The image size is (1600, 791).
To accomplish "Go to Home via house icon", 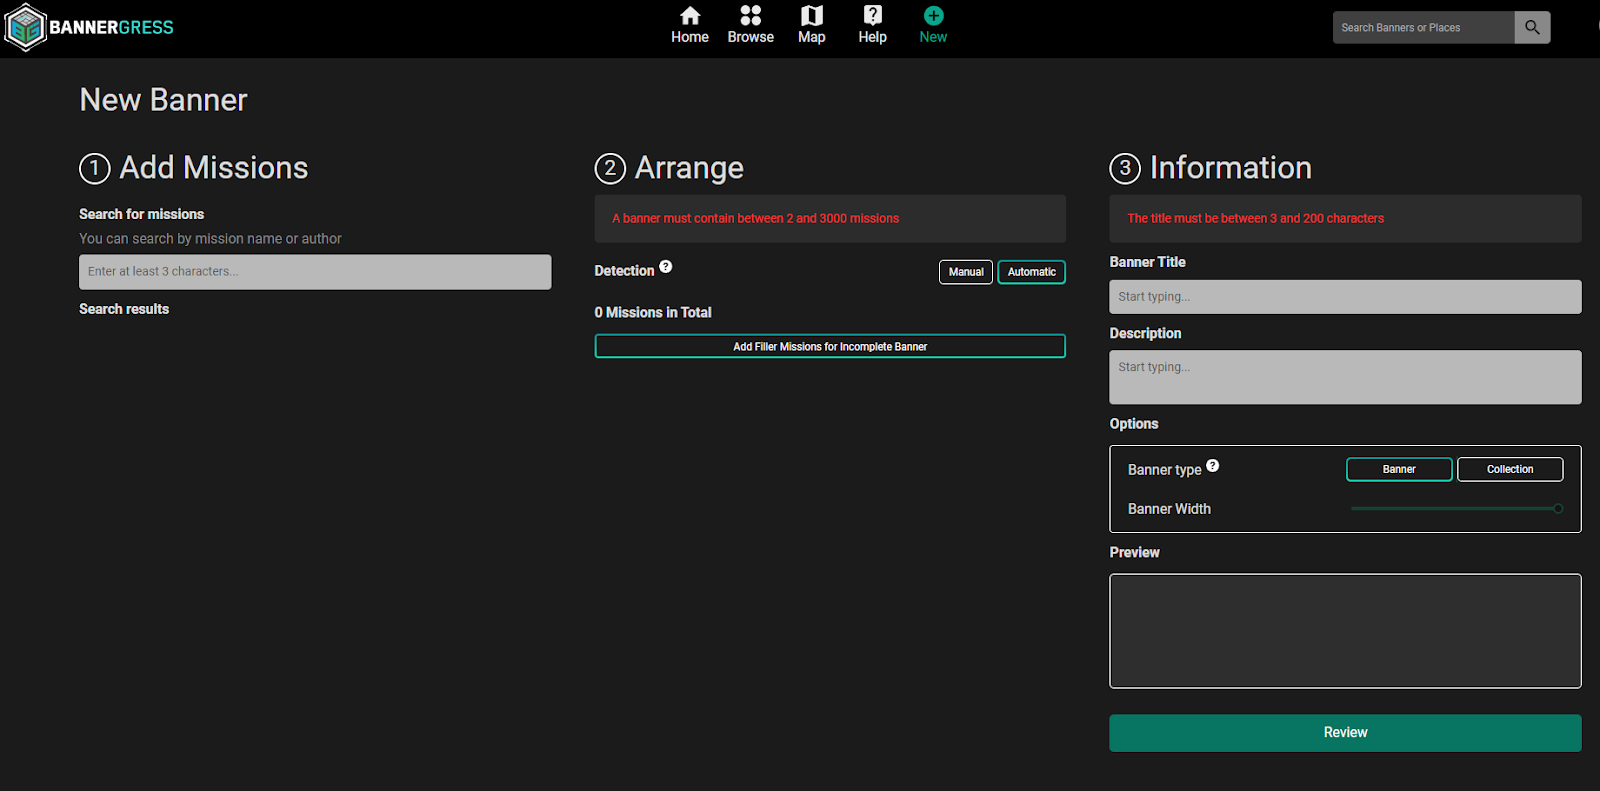I will pos(689,16).
